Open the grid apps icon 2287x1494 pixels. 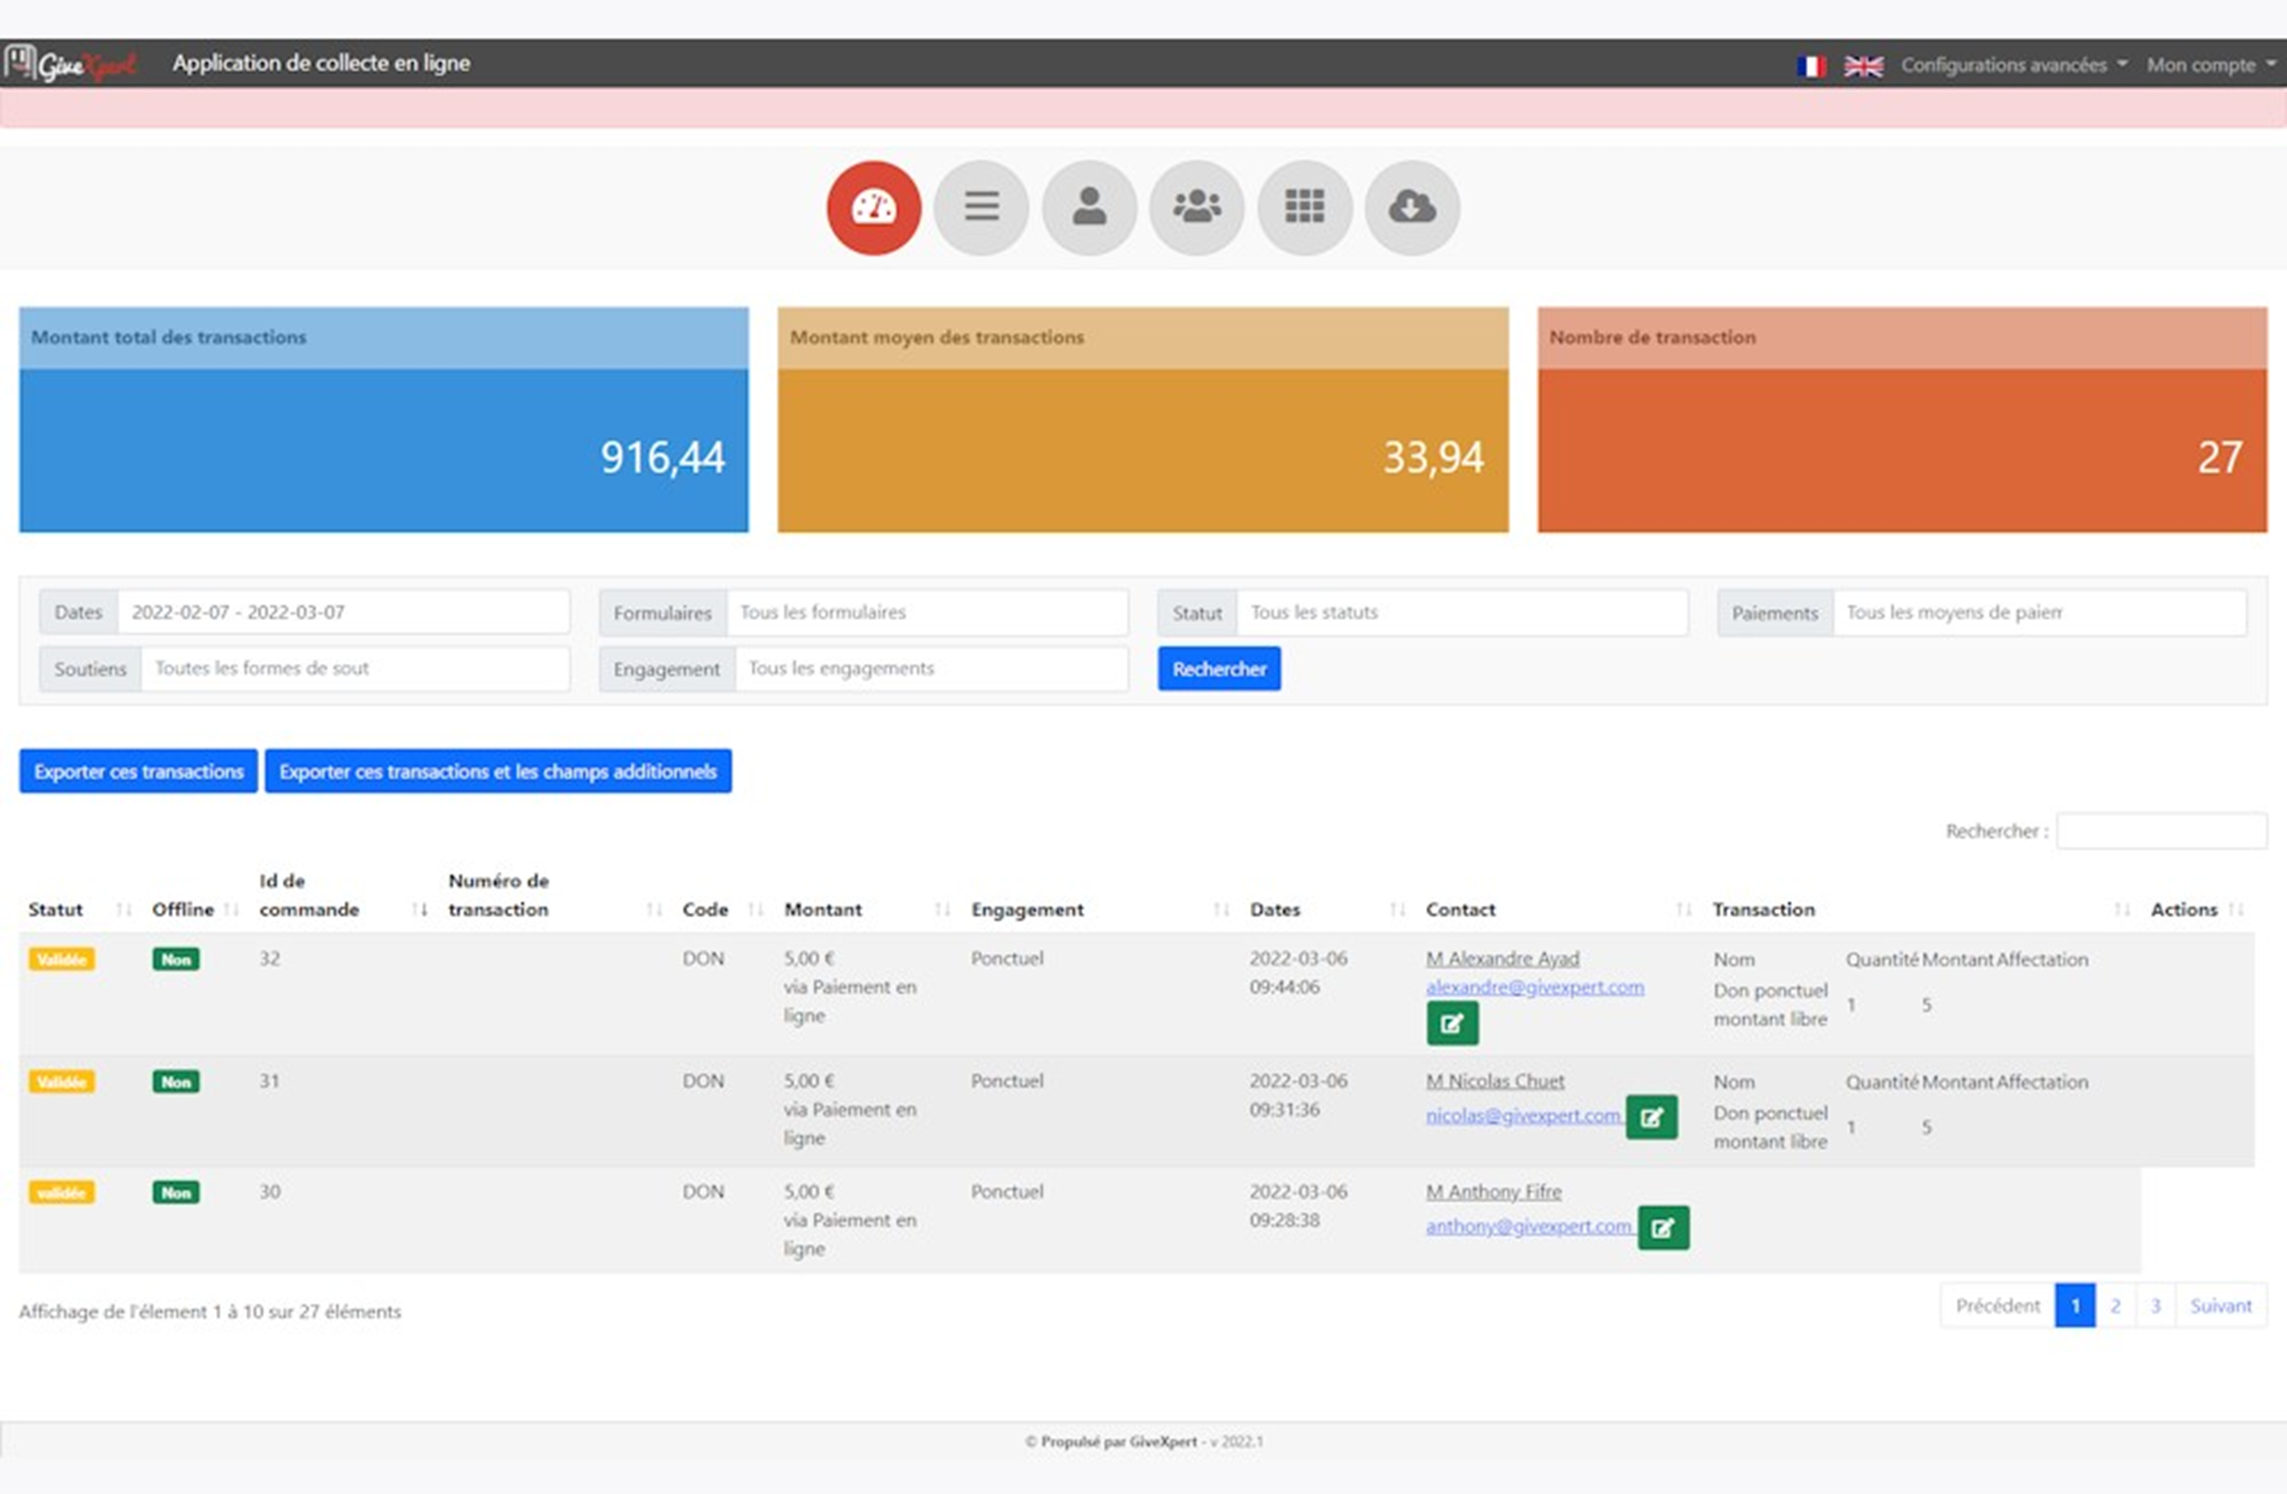coord(1304,208)
